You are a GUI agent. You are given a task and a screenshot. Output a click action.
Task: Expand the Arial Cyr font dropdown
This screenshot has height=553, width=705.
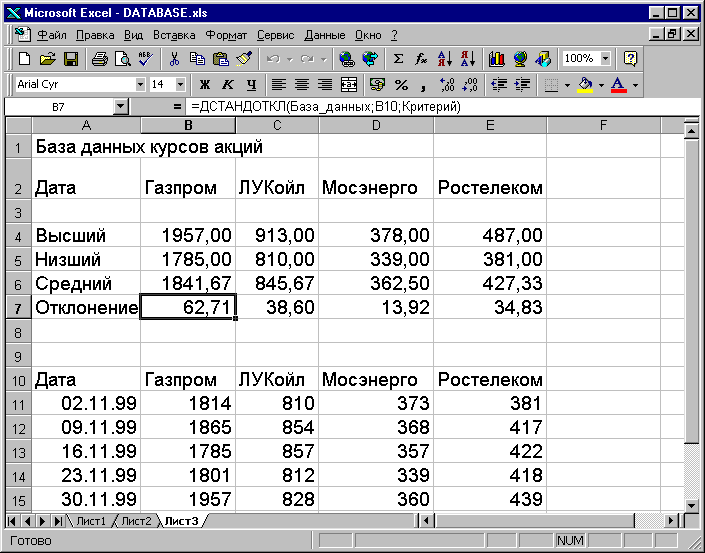coord(140,85)
